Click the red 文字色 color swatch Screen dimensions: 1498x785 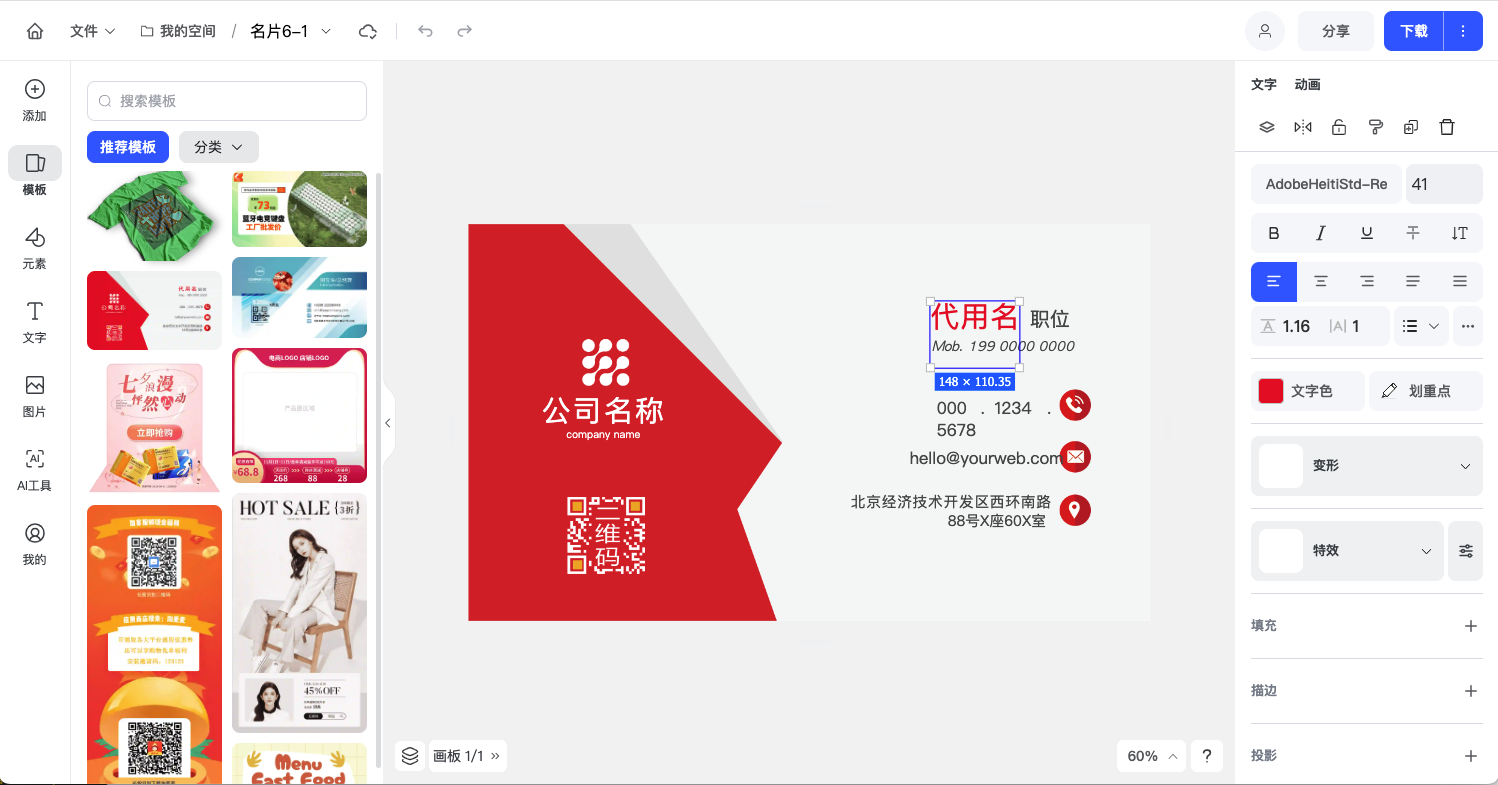(1270, 390)
